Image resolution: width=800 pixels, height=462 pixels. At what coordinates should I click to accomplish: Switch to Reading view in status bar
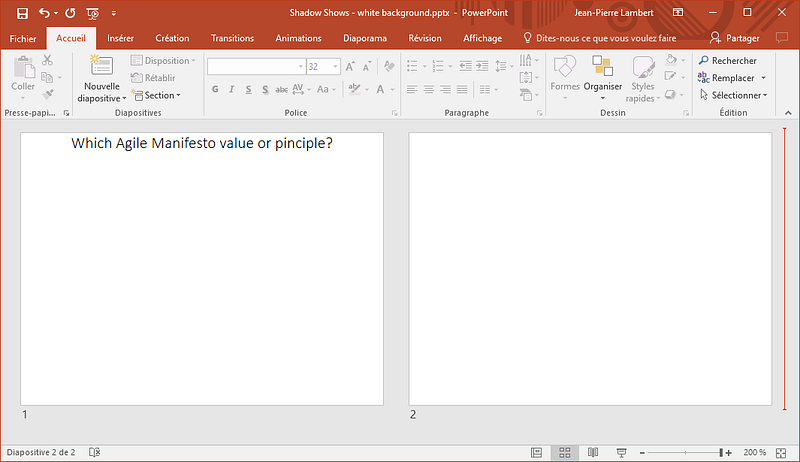(593, 453)
